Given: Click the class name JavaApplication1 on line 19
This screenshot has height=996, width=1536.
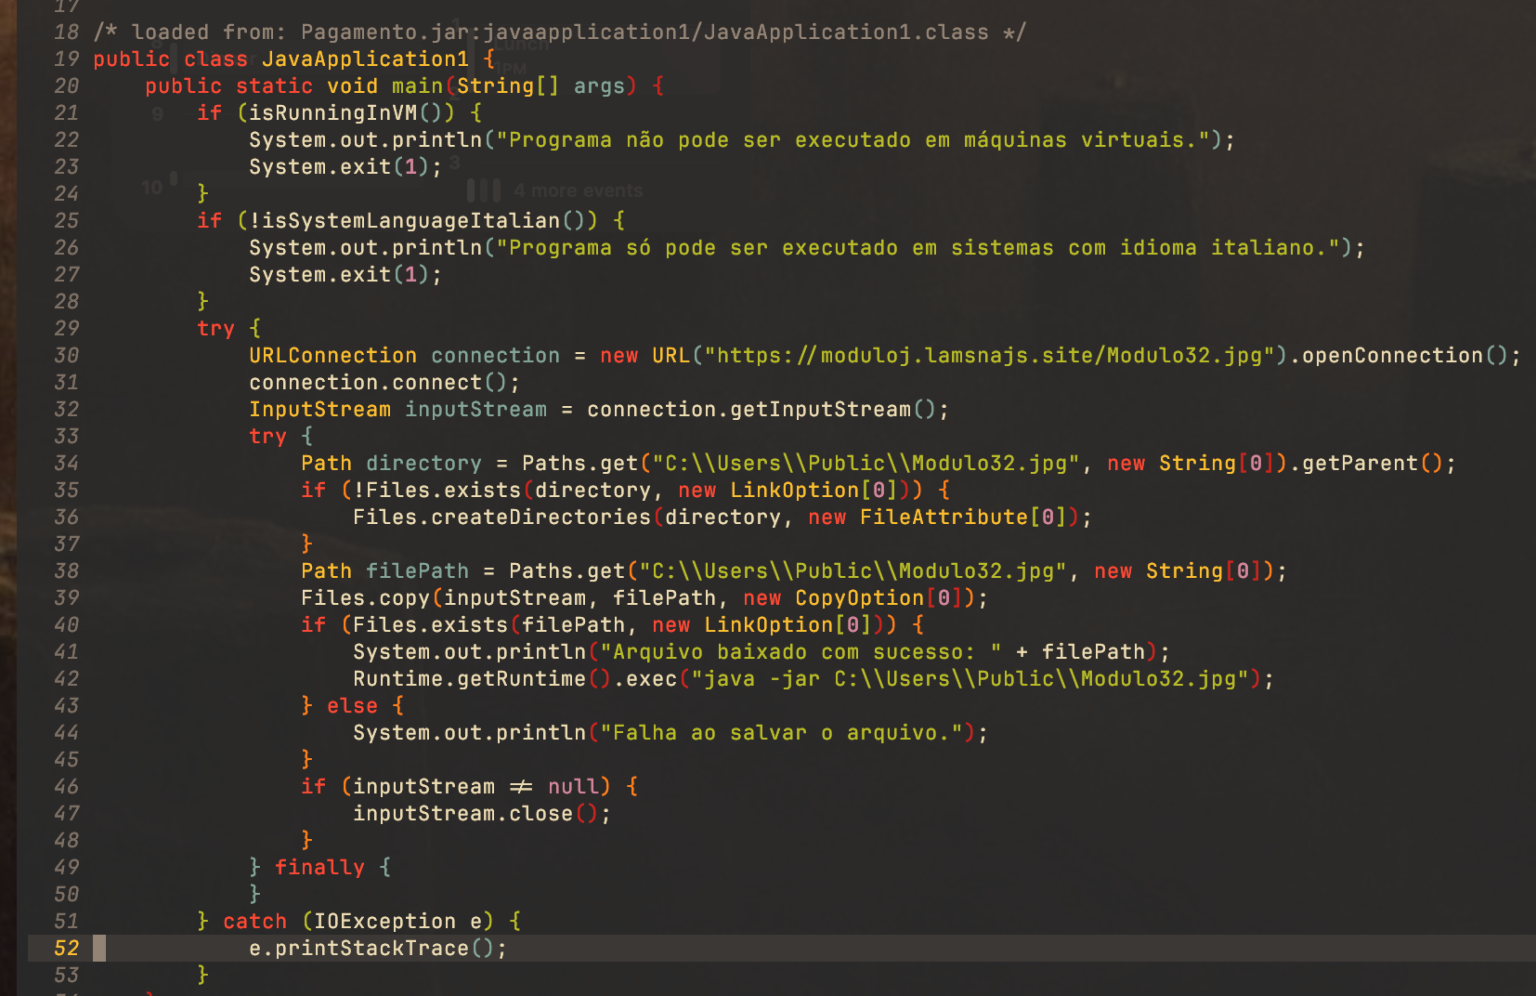Looking at the screenshot, I should 365,59.
